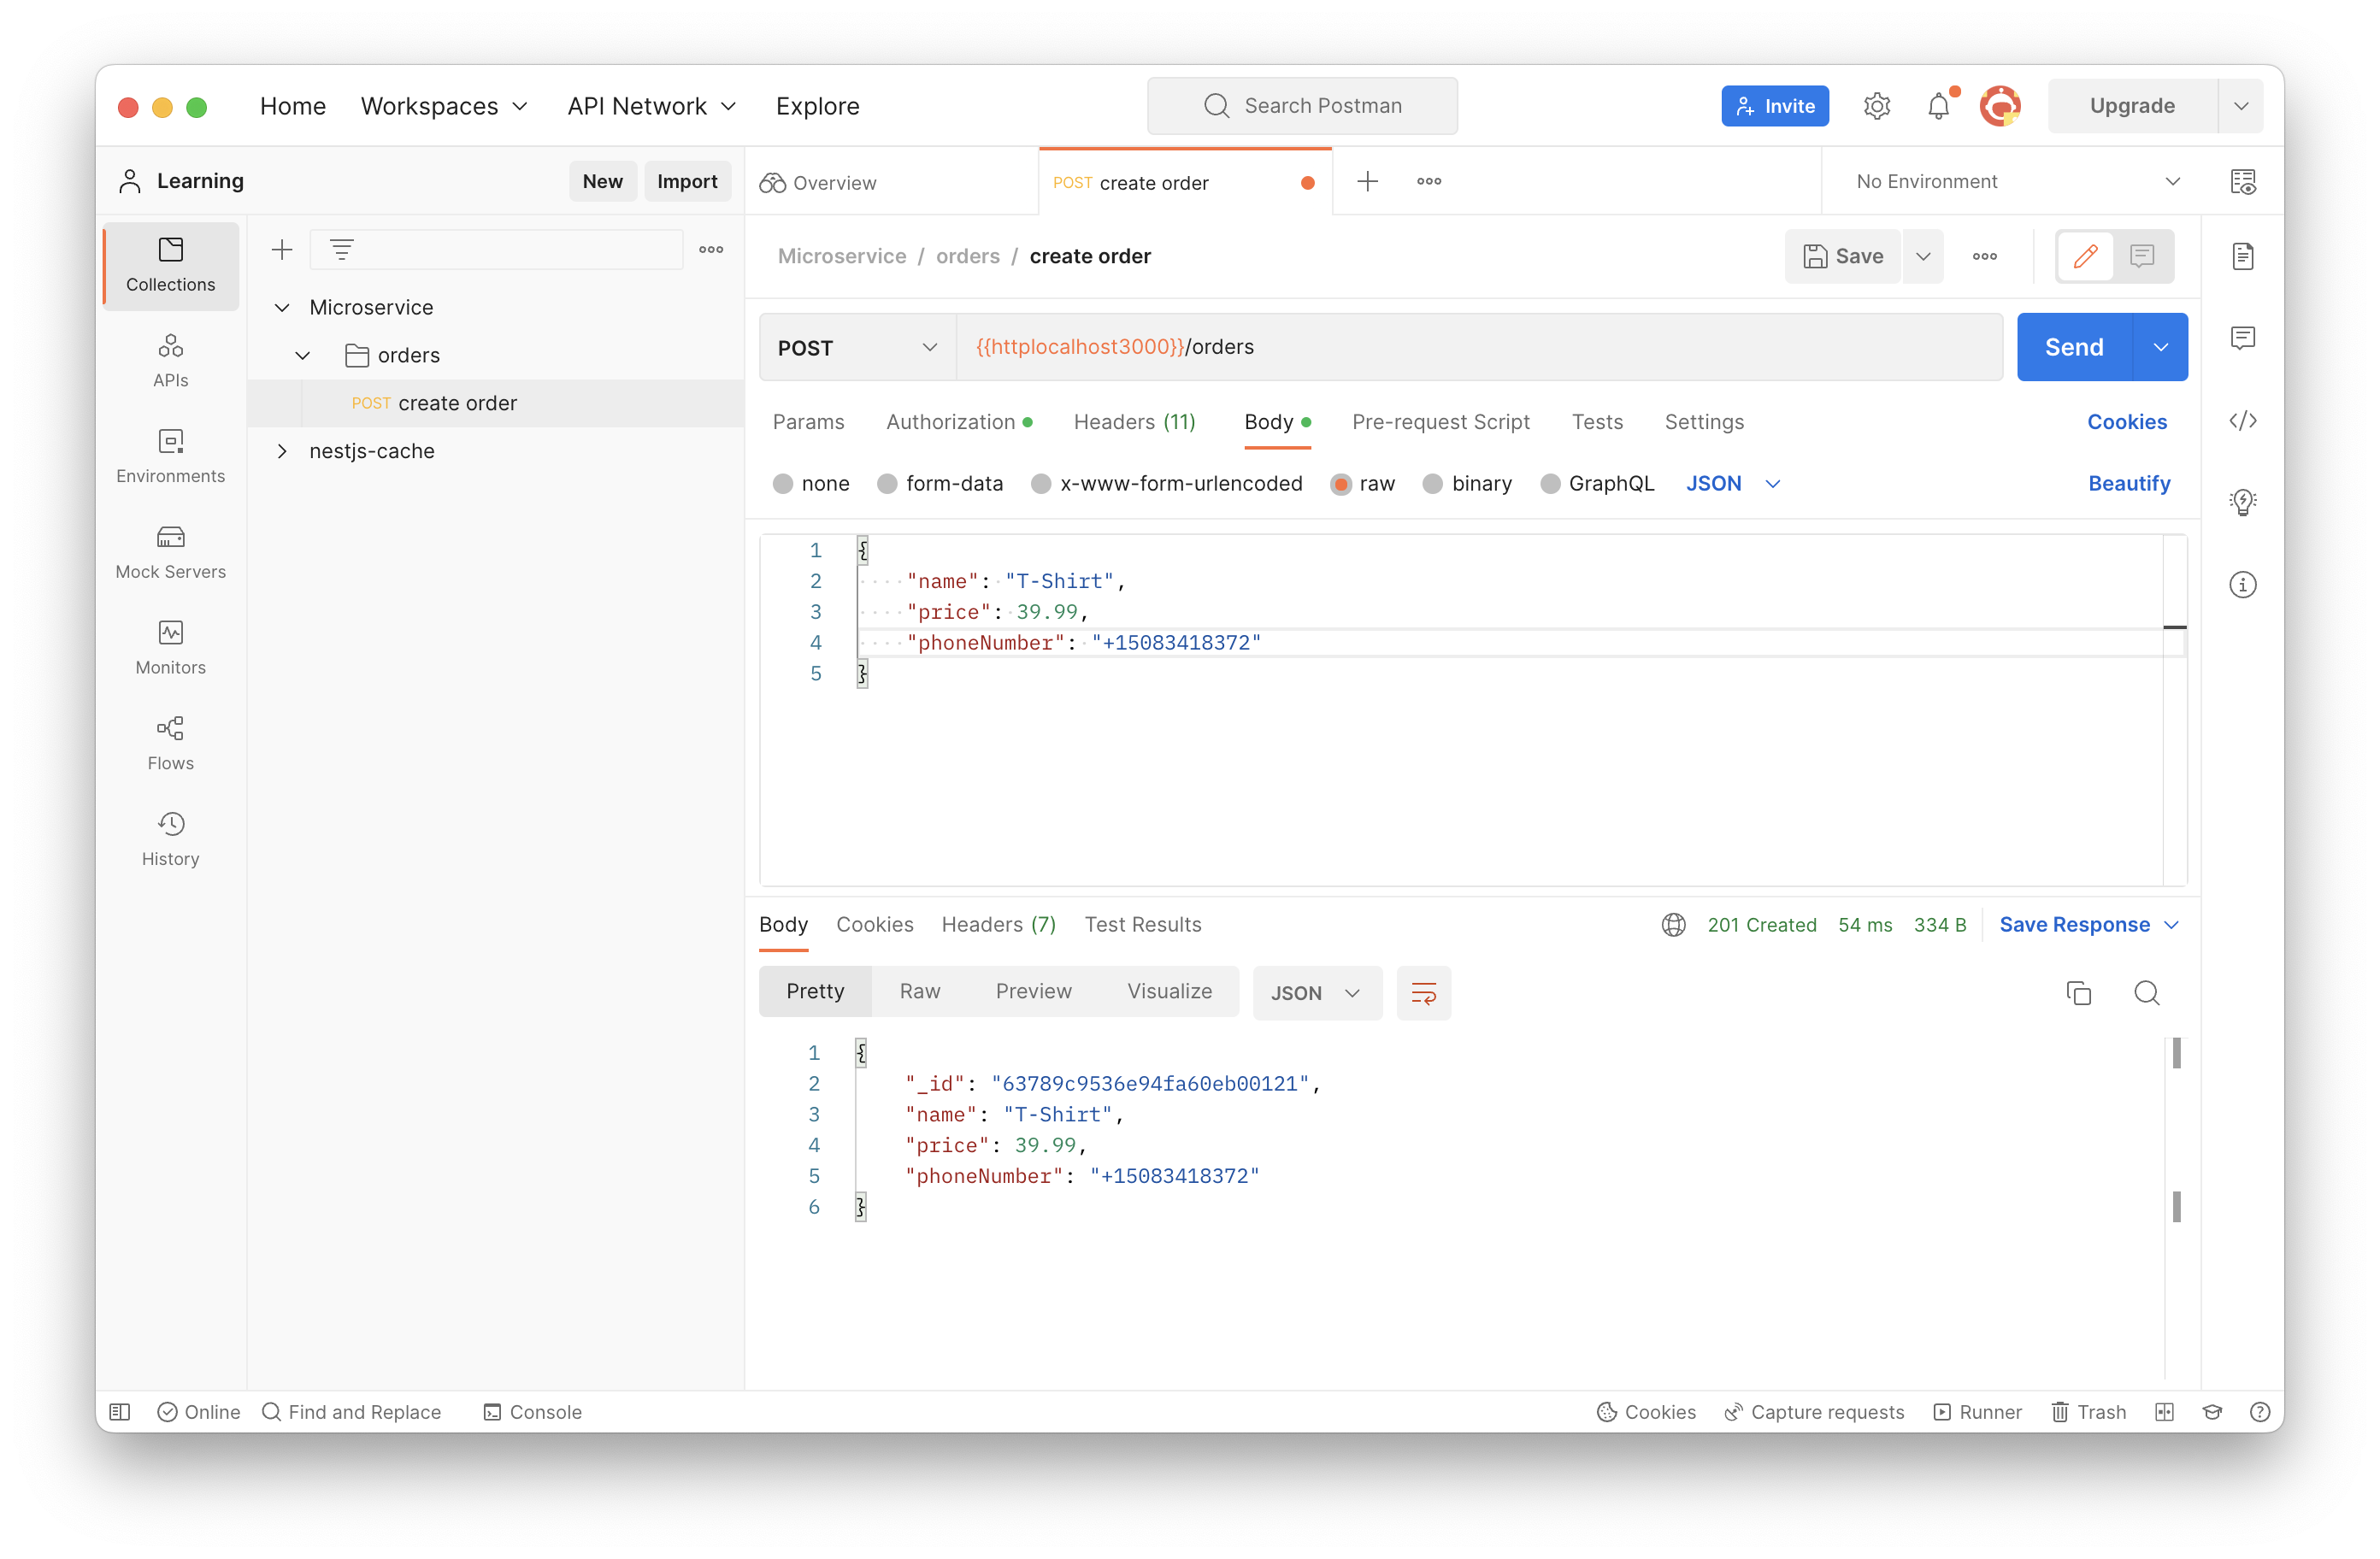
Task: Expand the nestjs-cache collection
Action: coord(282,451)
